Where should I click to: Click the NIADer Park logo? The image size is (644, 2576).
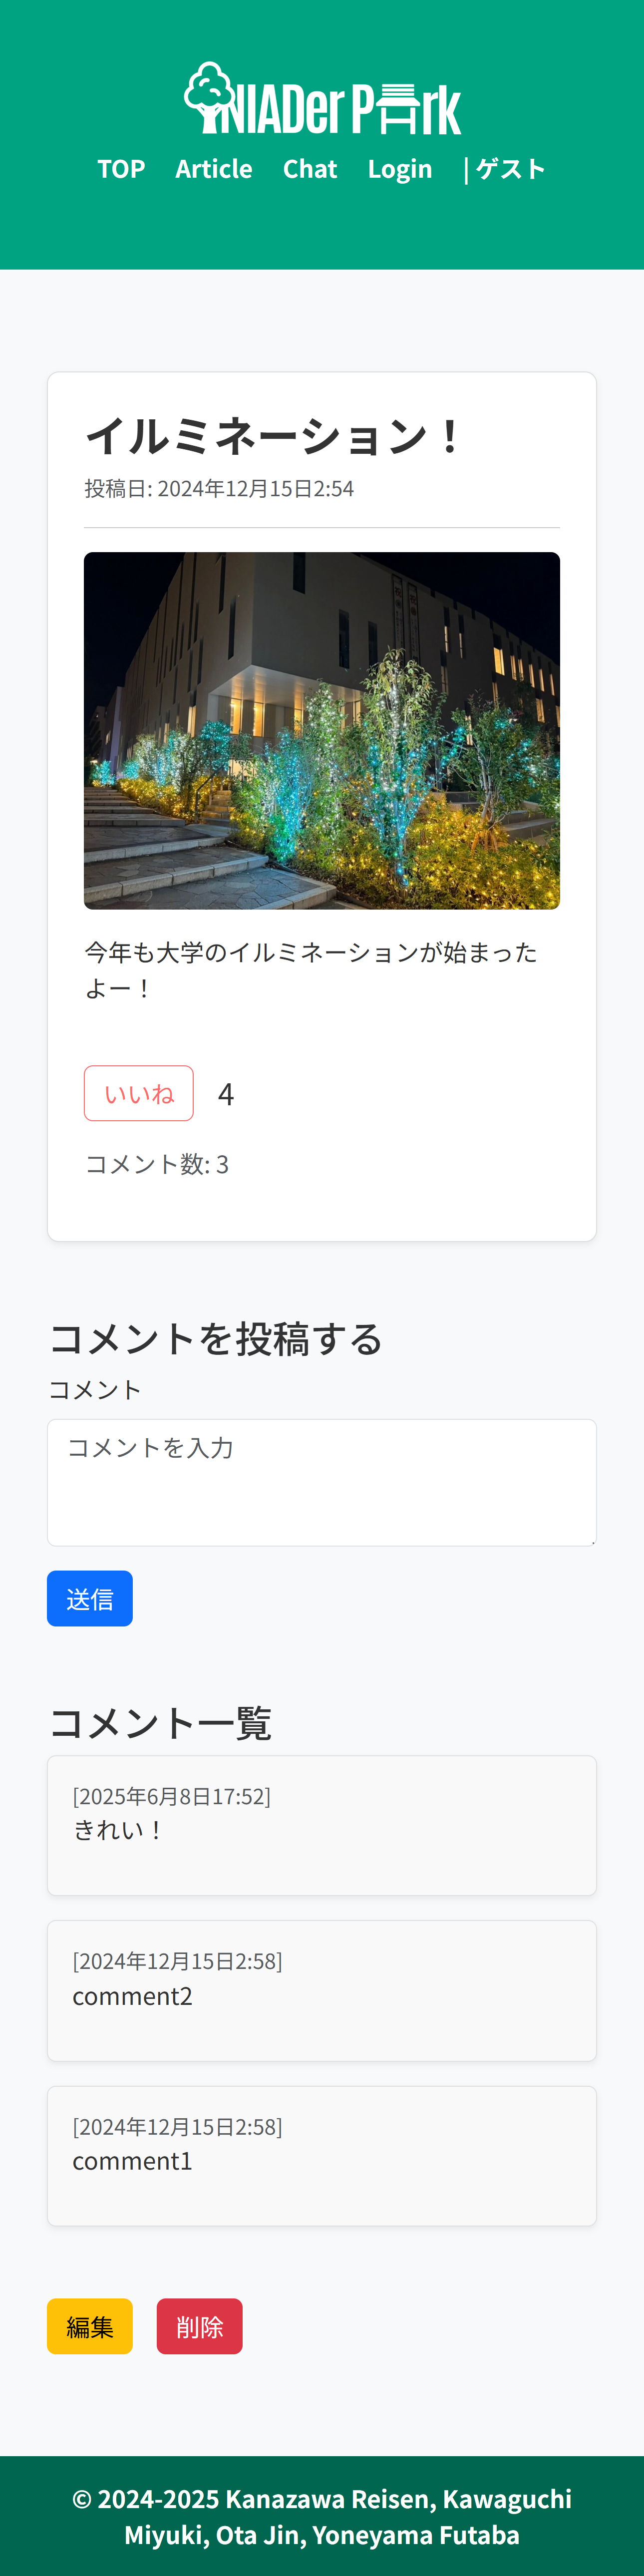(322, 98)
